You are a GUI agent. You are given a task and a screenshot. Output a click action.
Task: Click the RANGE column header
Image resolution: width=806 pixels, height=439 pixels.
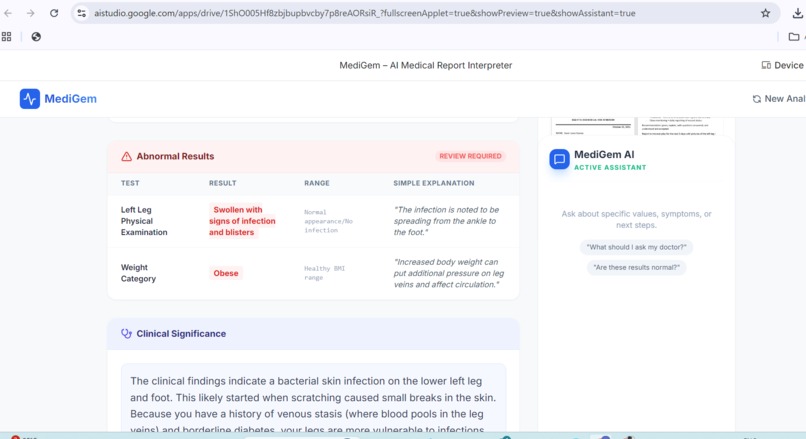pos(317,183)
